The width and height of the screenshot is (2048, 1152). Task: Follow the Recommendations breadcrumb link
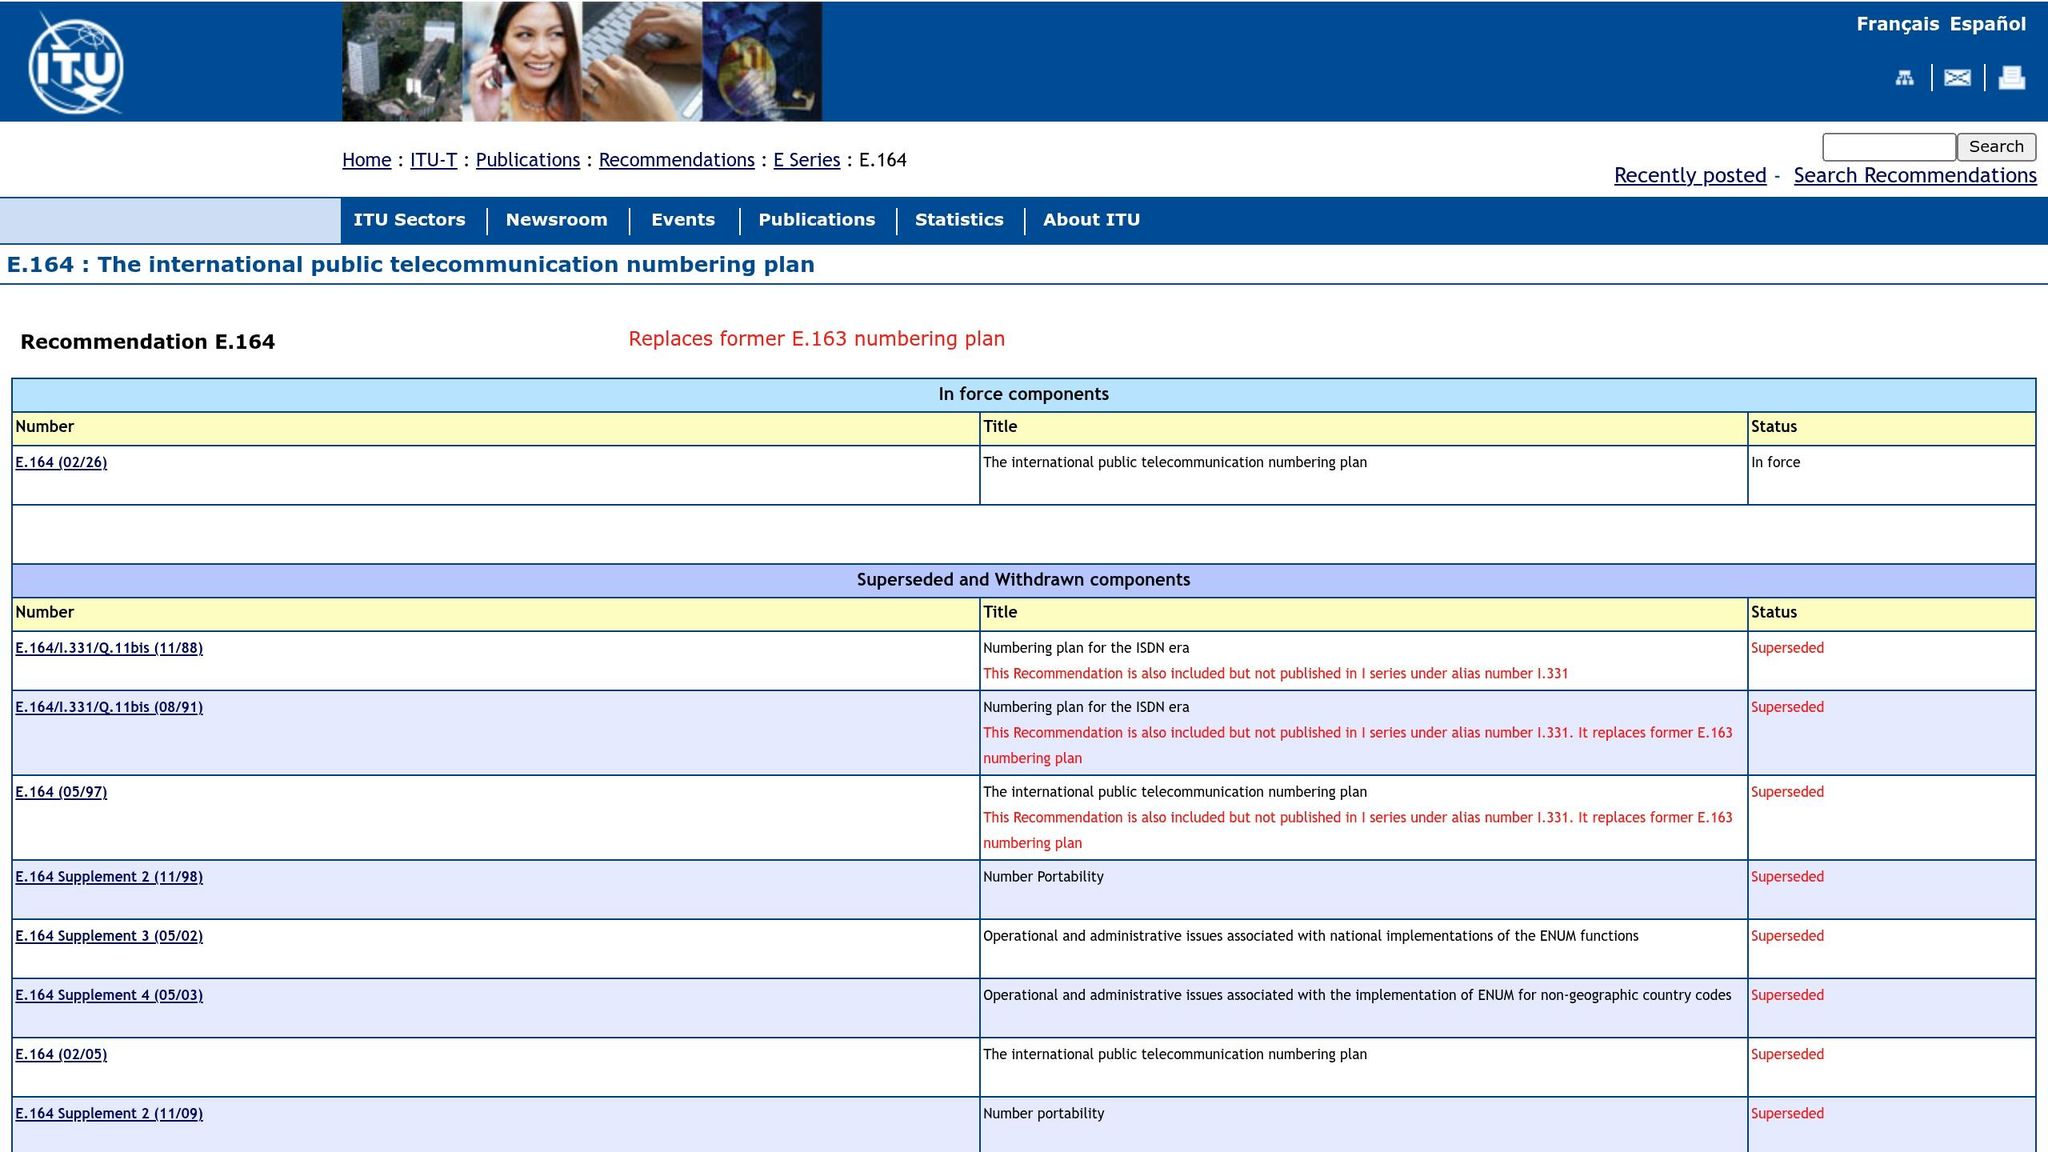point(676,160)
